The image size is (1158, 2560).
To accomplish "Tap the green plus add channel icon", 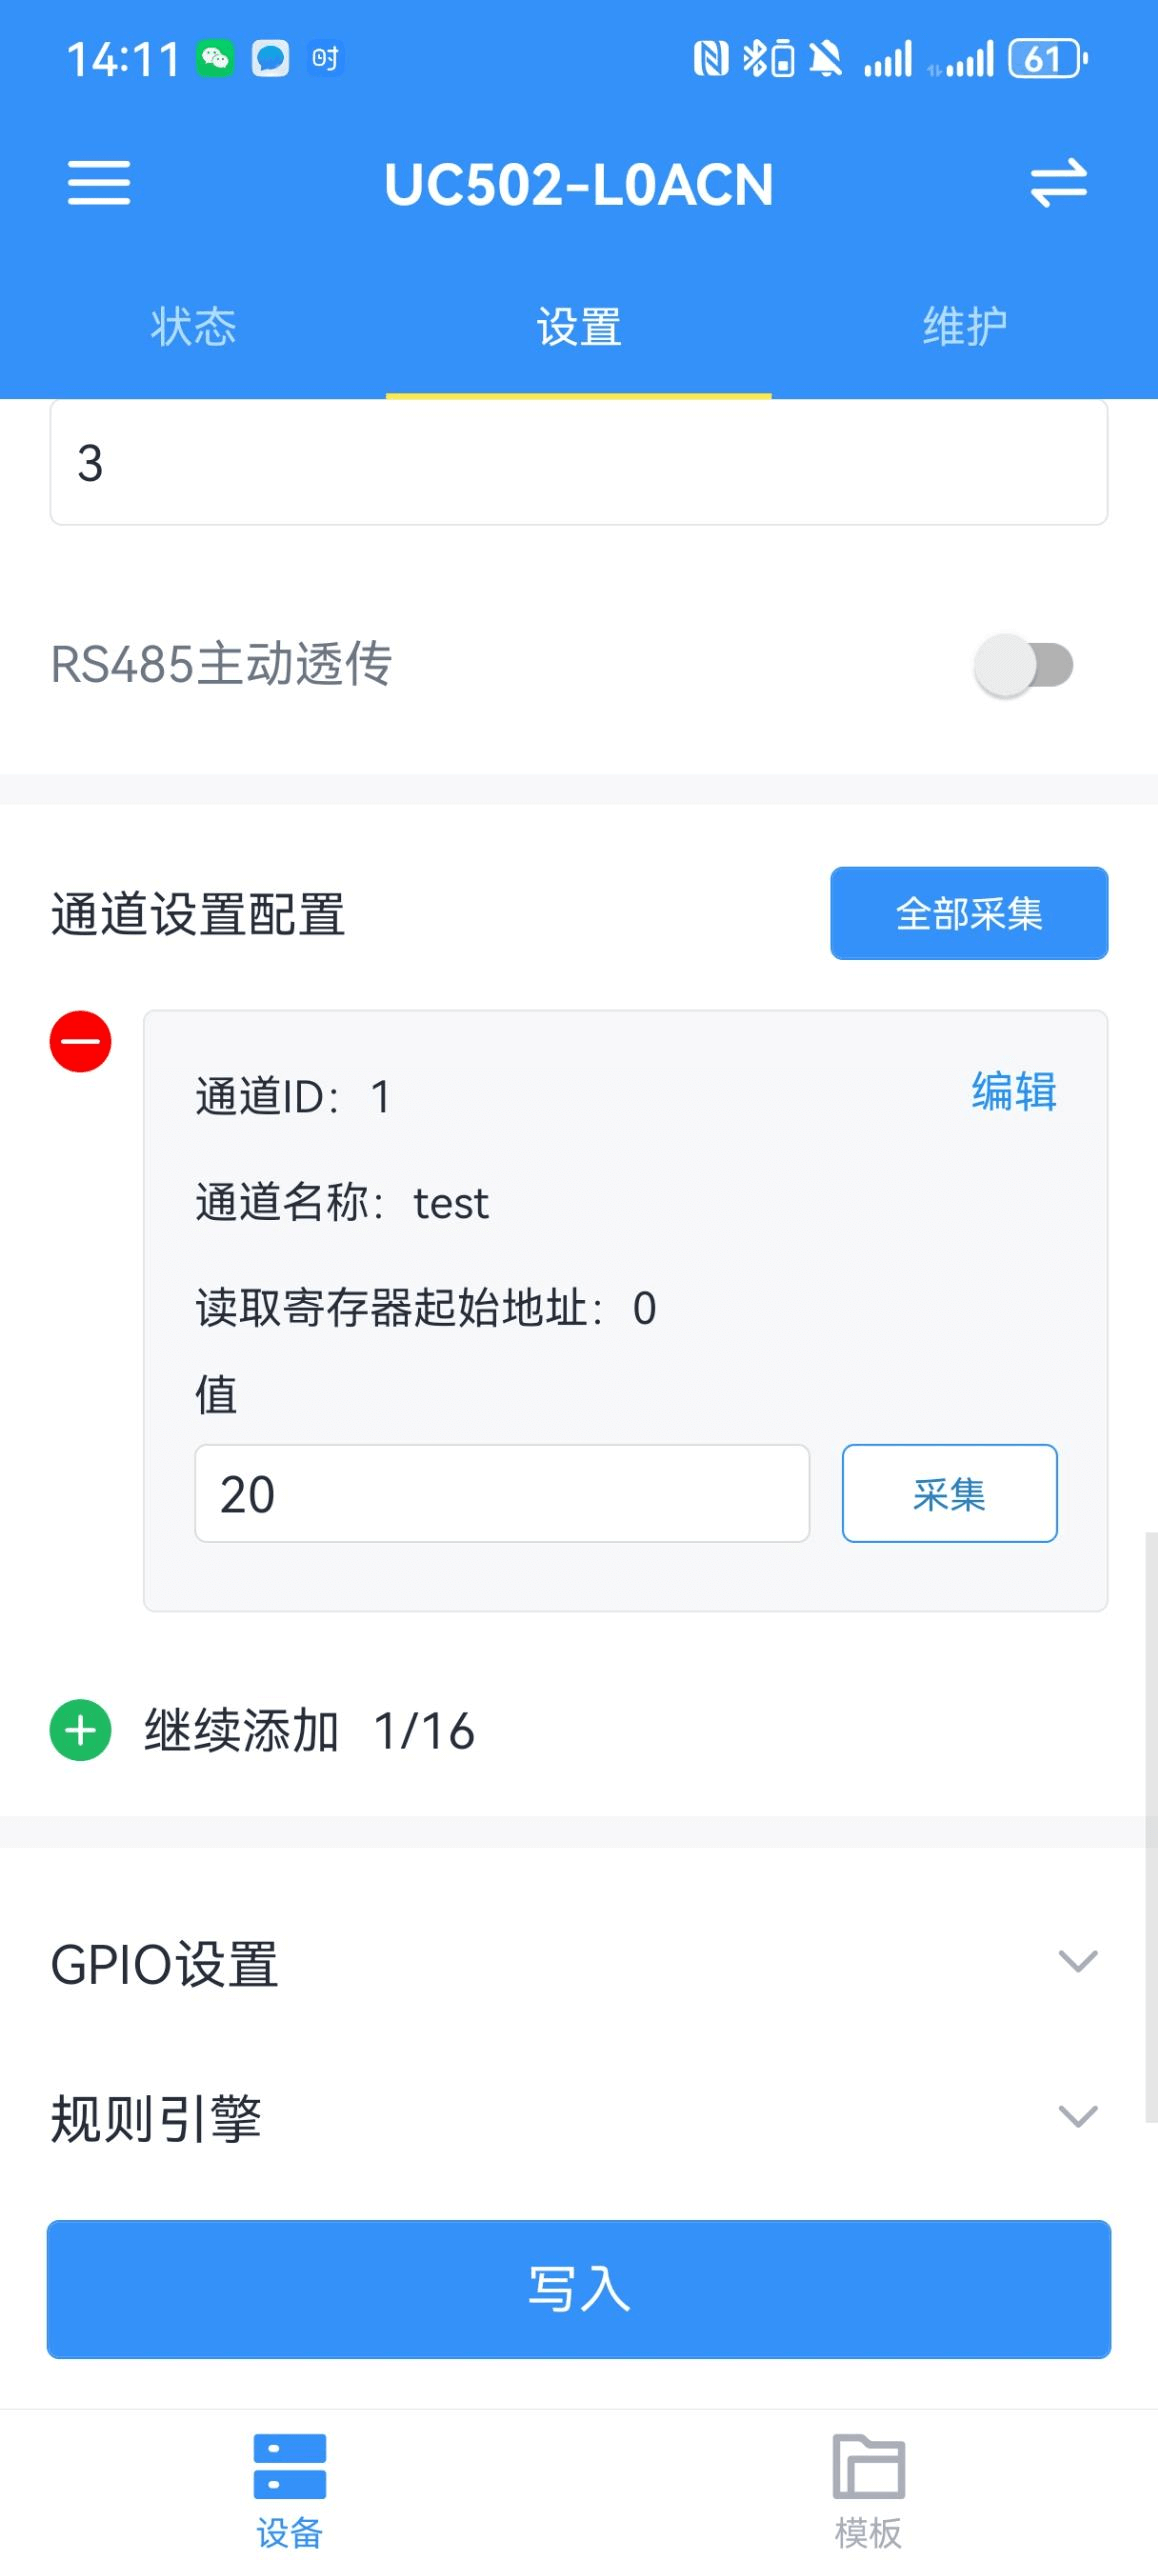I will coord(80,1730).
